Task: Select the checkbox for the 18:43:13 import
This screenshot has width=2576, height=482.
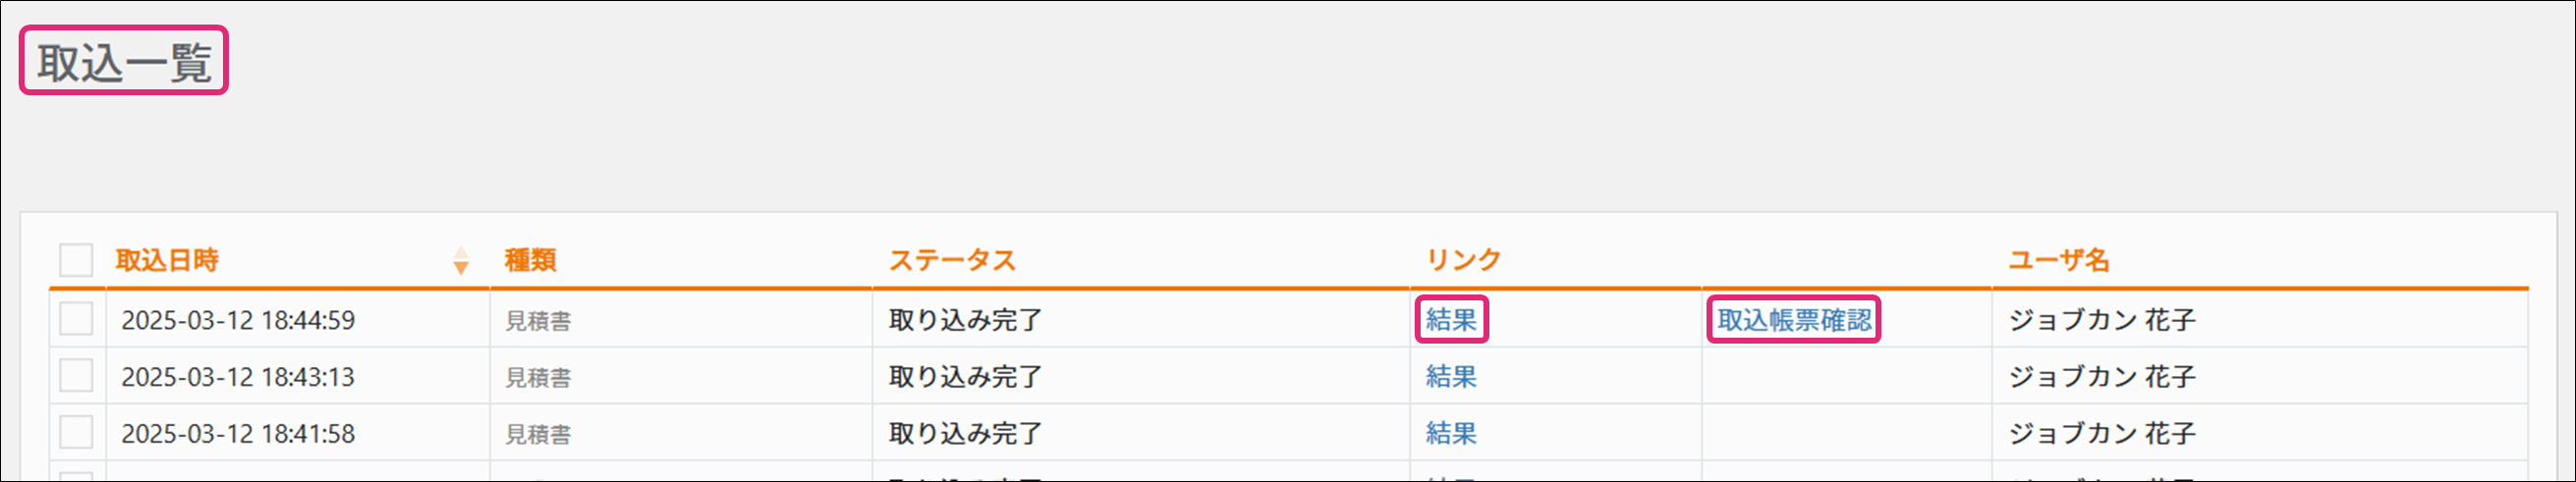Action: pyautogui.click(x=76, y=377)
